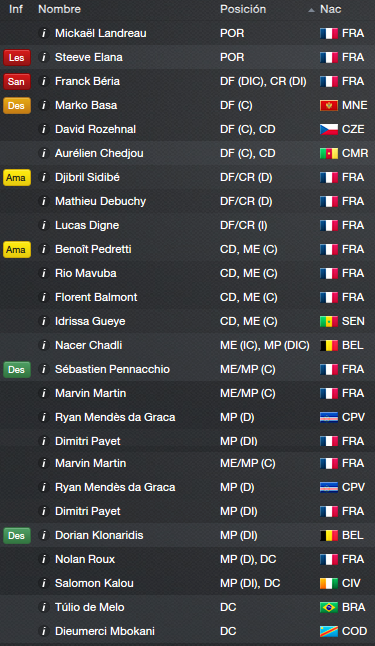This screenshot has height=646, width=375.
Task: Click green Des badge beside Sébastien Pennacchio
Action: (16, 370)
